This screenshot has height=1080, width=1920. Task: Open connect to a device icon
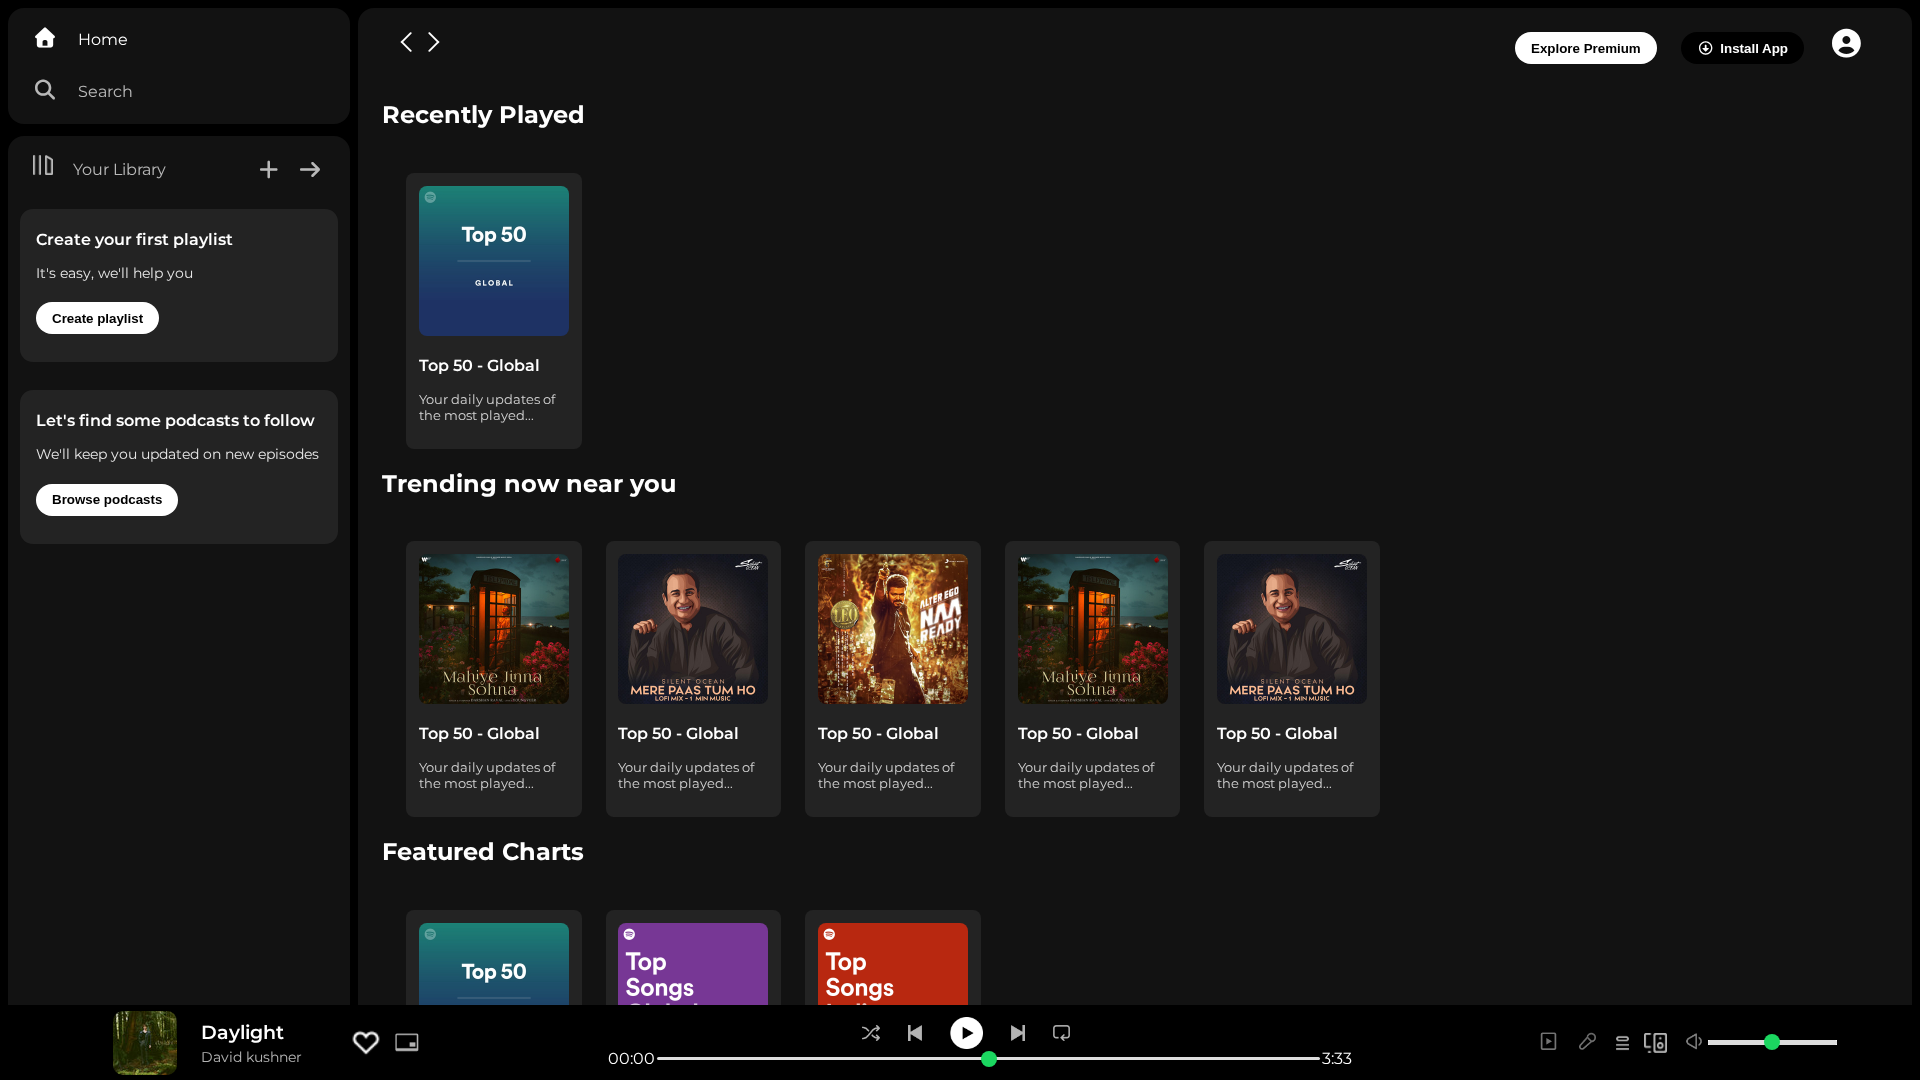point(1656,1043)
